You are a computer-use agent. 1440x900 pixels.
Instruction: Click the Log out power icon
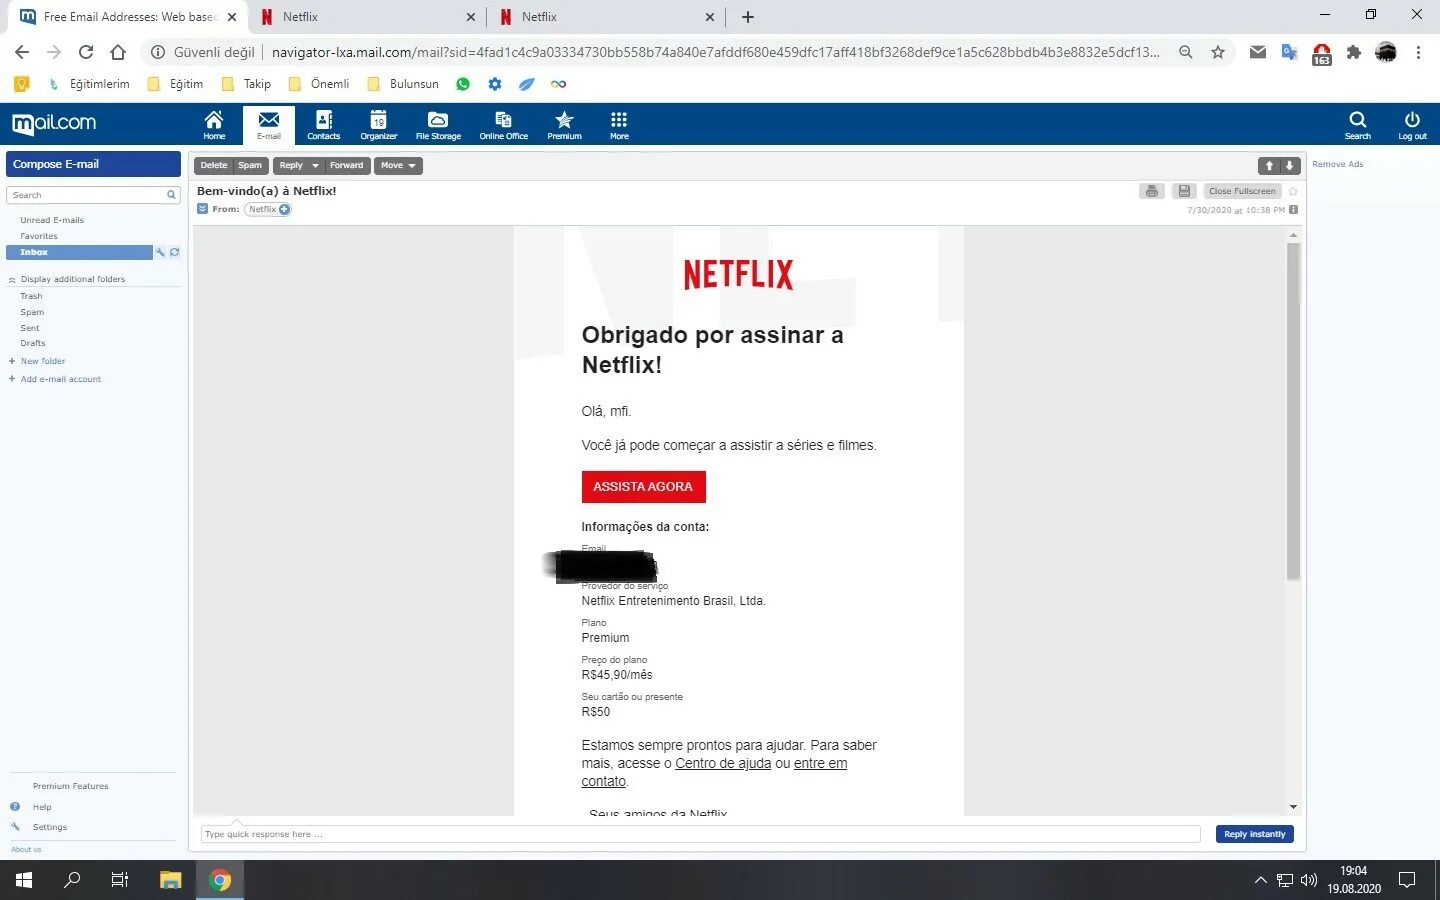click(x=1412, y=125)
